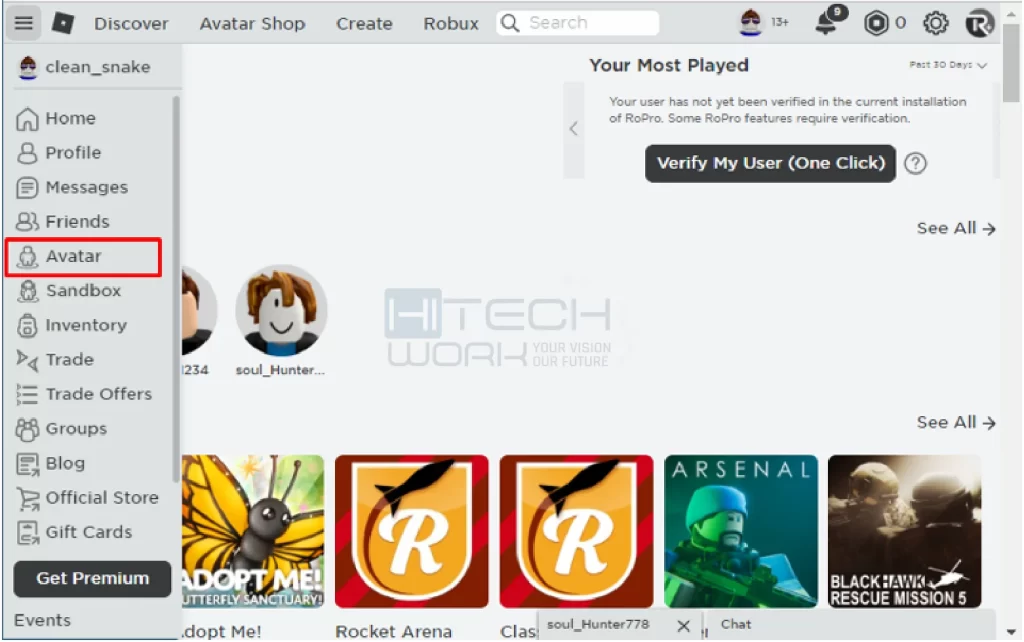Click the sidebar vertical scrollbar

click(x=176, y=287)
